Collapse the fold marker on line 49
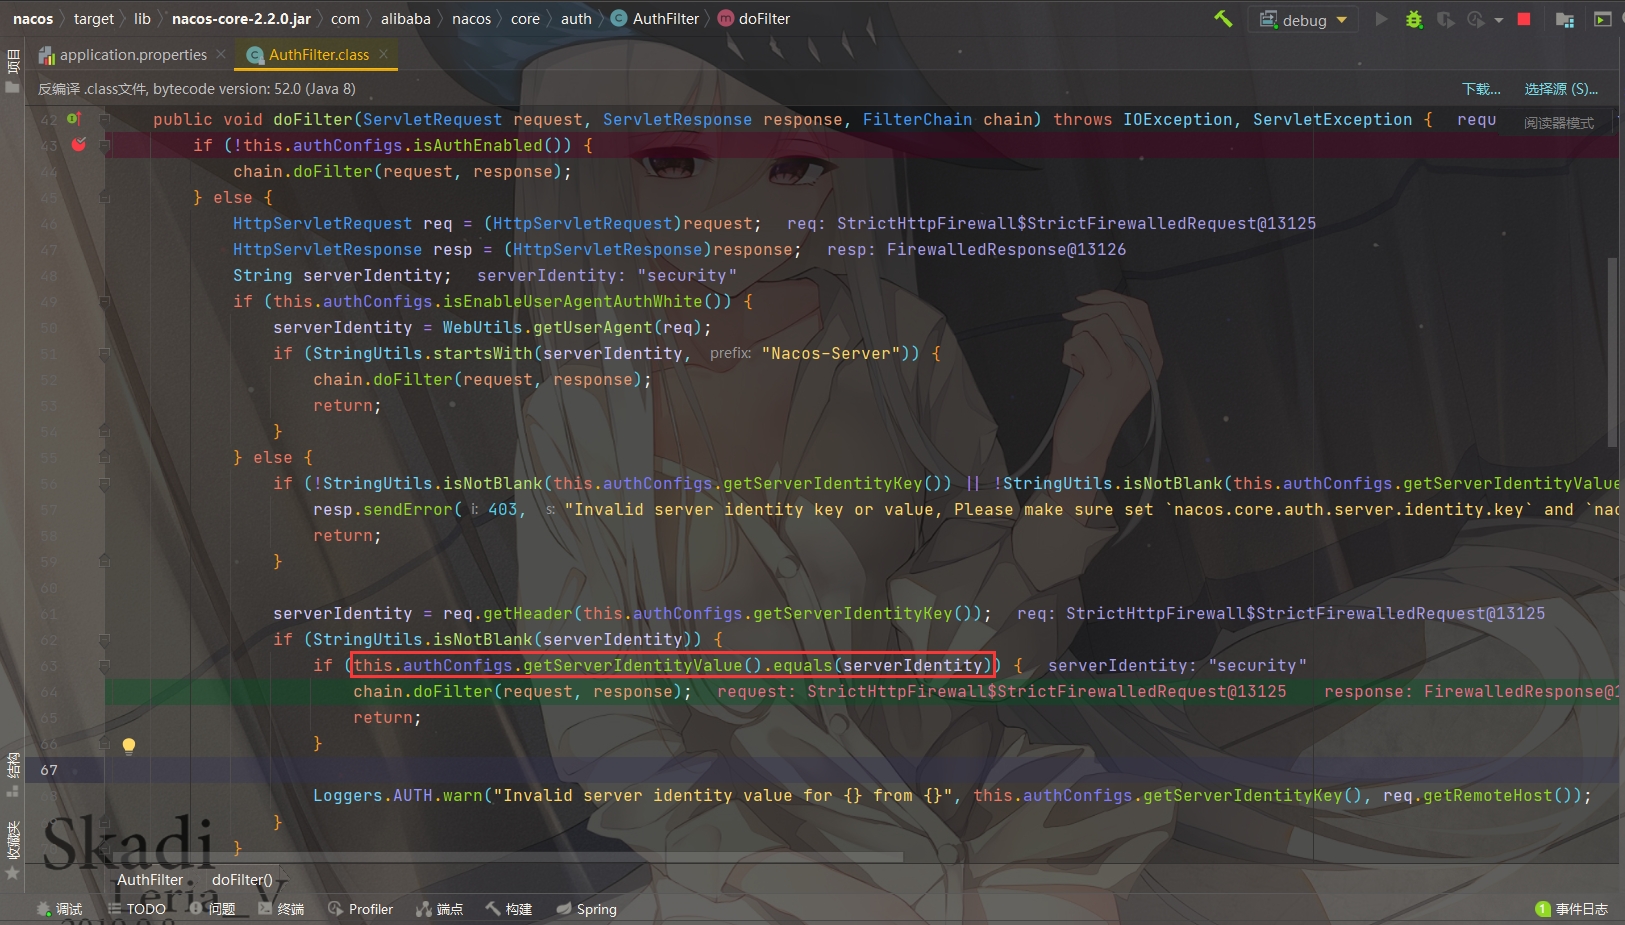Image resolution: width=1625 pixels, height=925 pixels. [104, 301]
